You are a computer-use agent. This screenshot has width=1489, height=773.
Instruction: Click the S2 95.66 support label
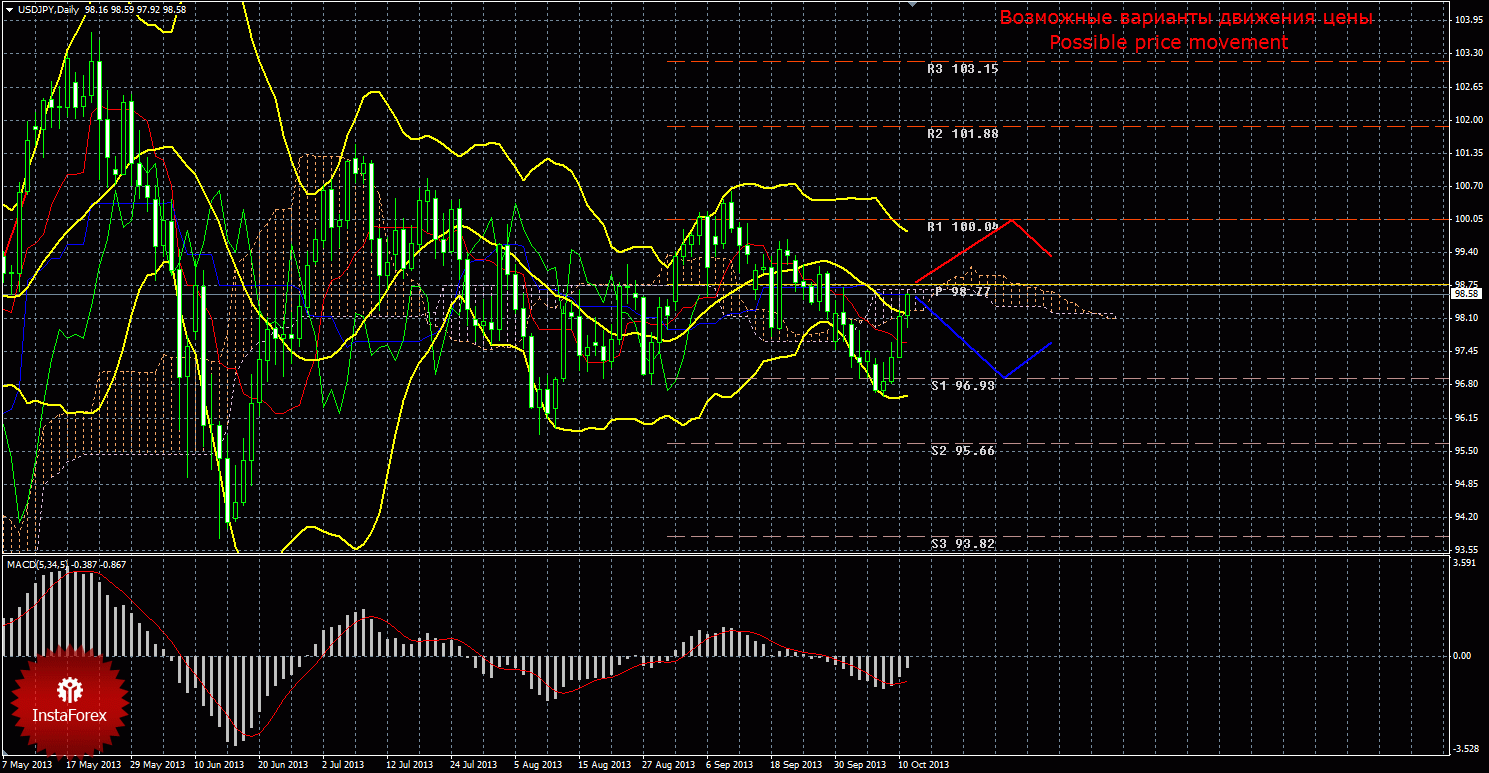click(962, 451)
